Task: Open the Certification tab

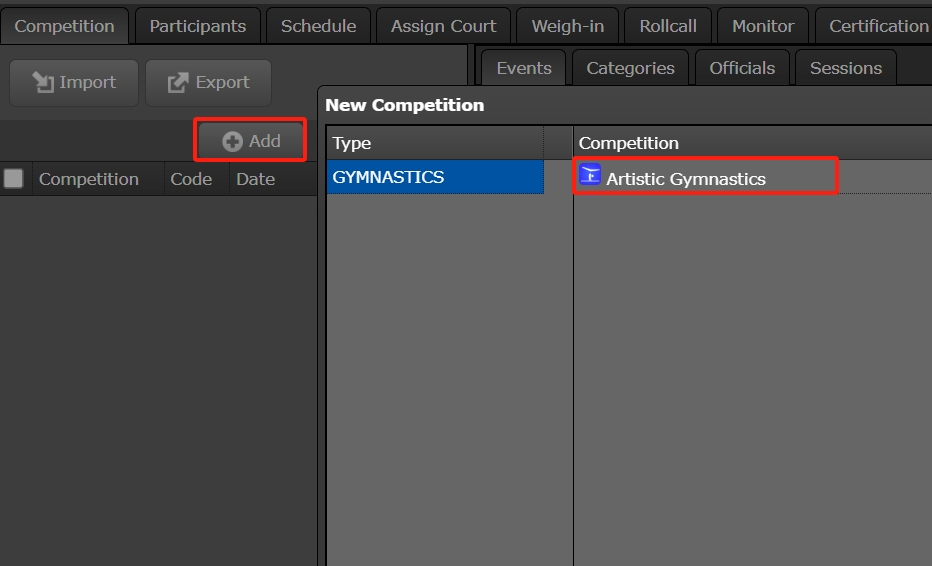Action: click(x=878, y=26)
